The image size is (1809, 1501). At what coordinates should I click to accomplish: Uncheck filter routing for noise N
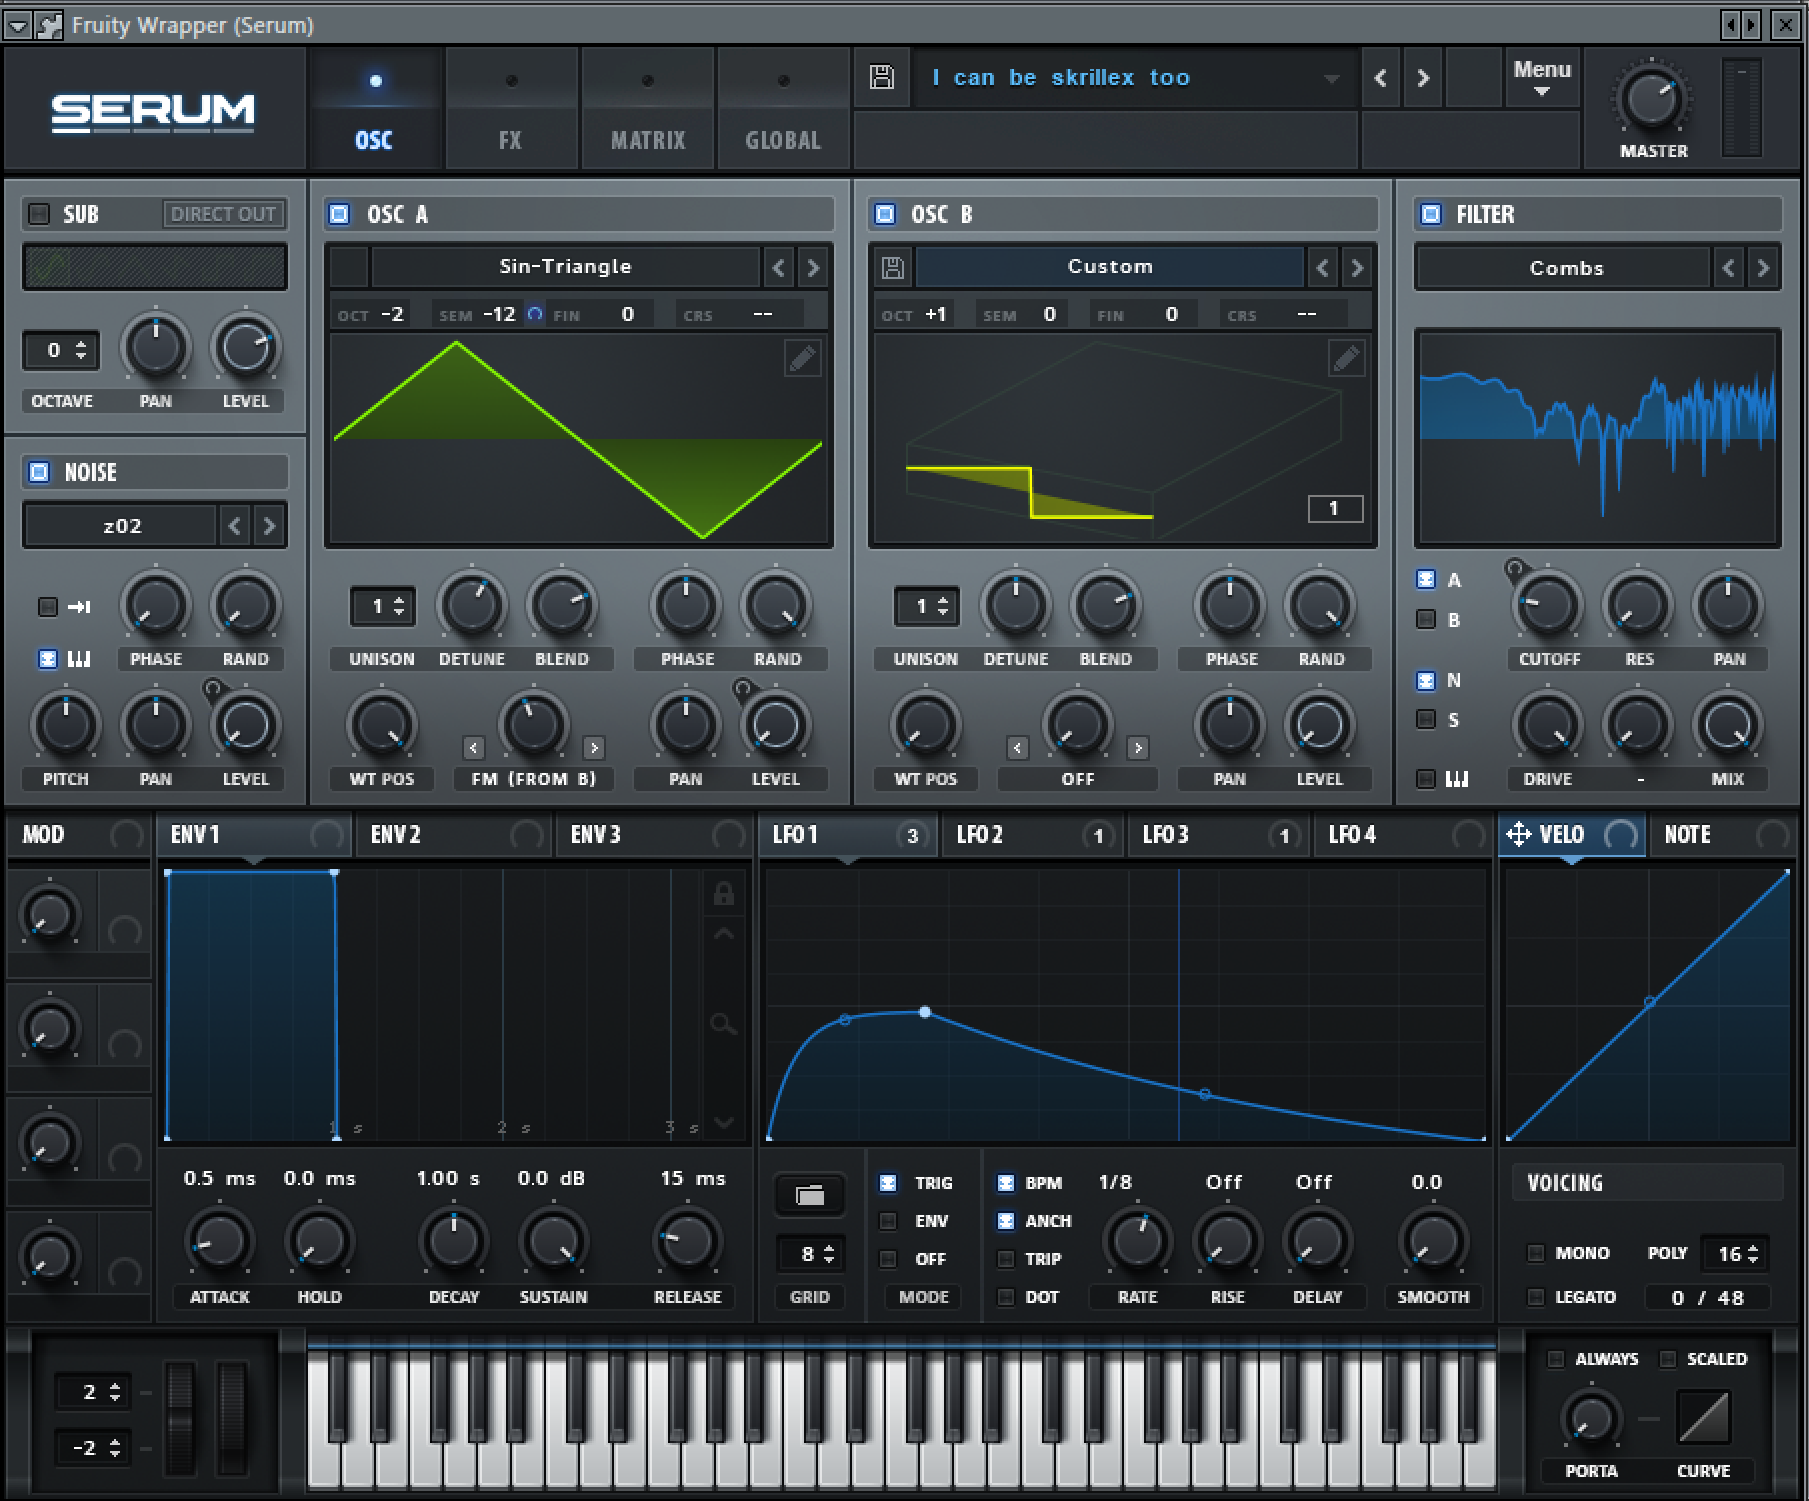coord(1426,681)
